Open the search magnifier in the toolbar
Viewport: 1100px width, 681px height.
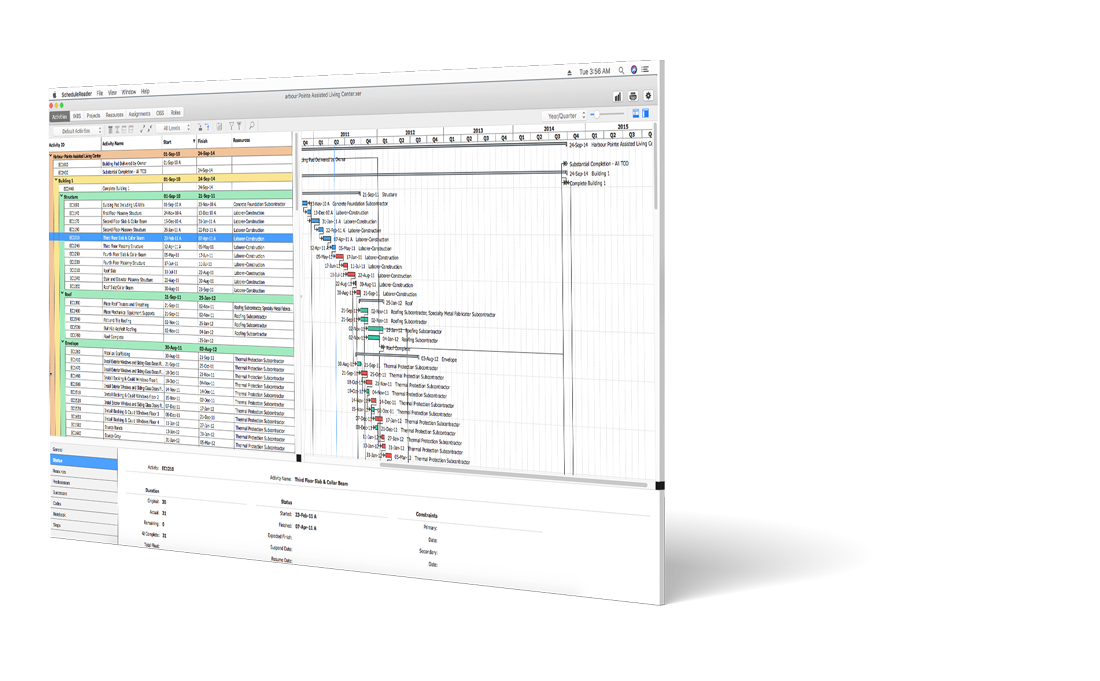[x=252, y=127]
